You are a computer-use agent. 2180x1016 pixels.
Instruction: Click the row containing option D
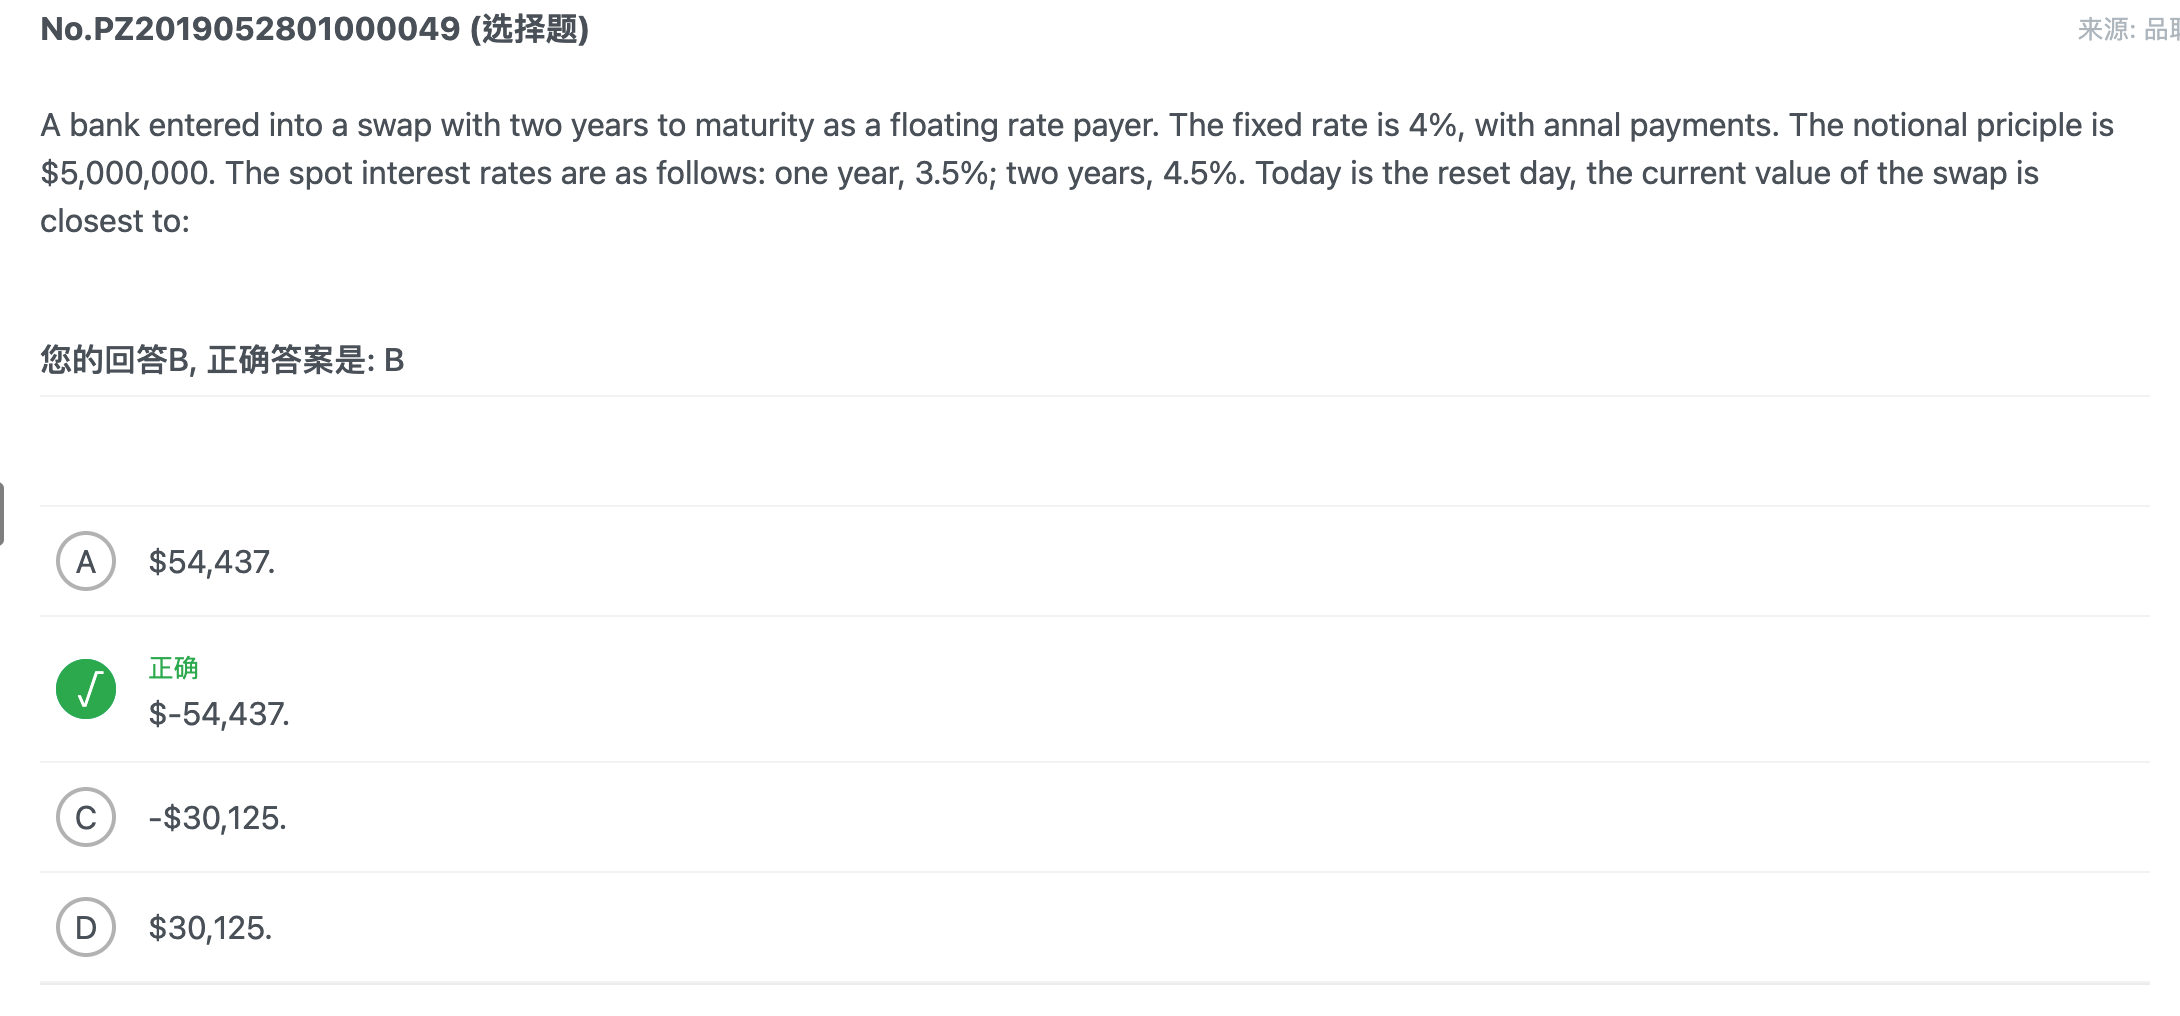click(x=1094, y=927)
